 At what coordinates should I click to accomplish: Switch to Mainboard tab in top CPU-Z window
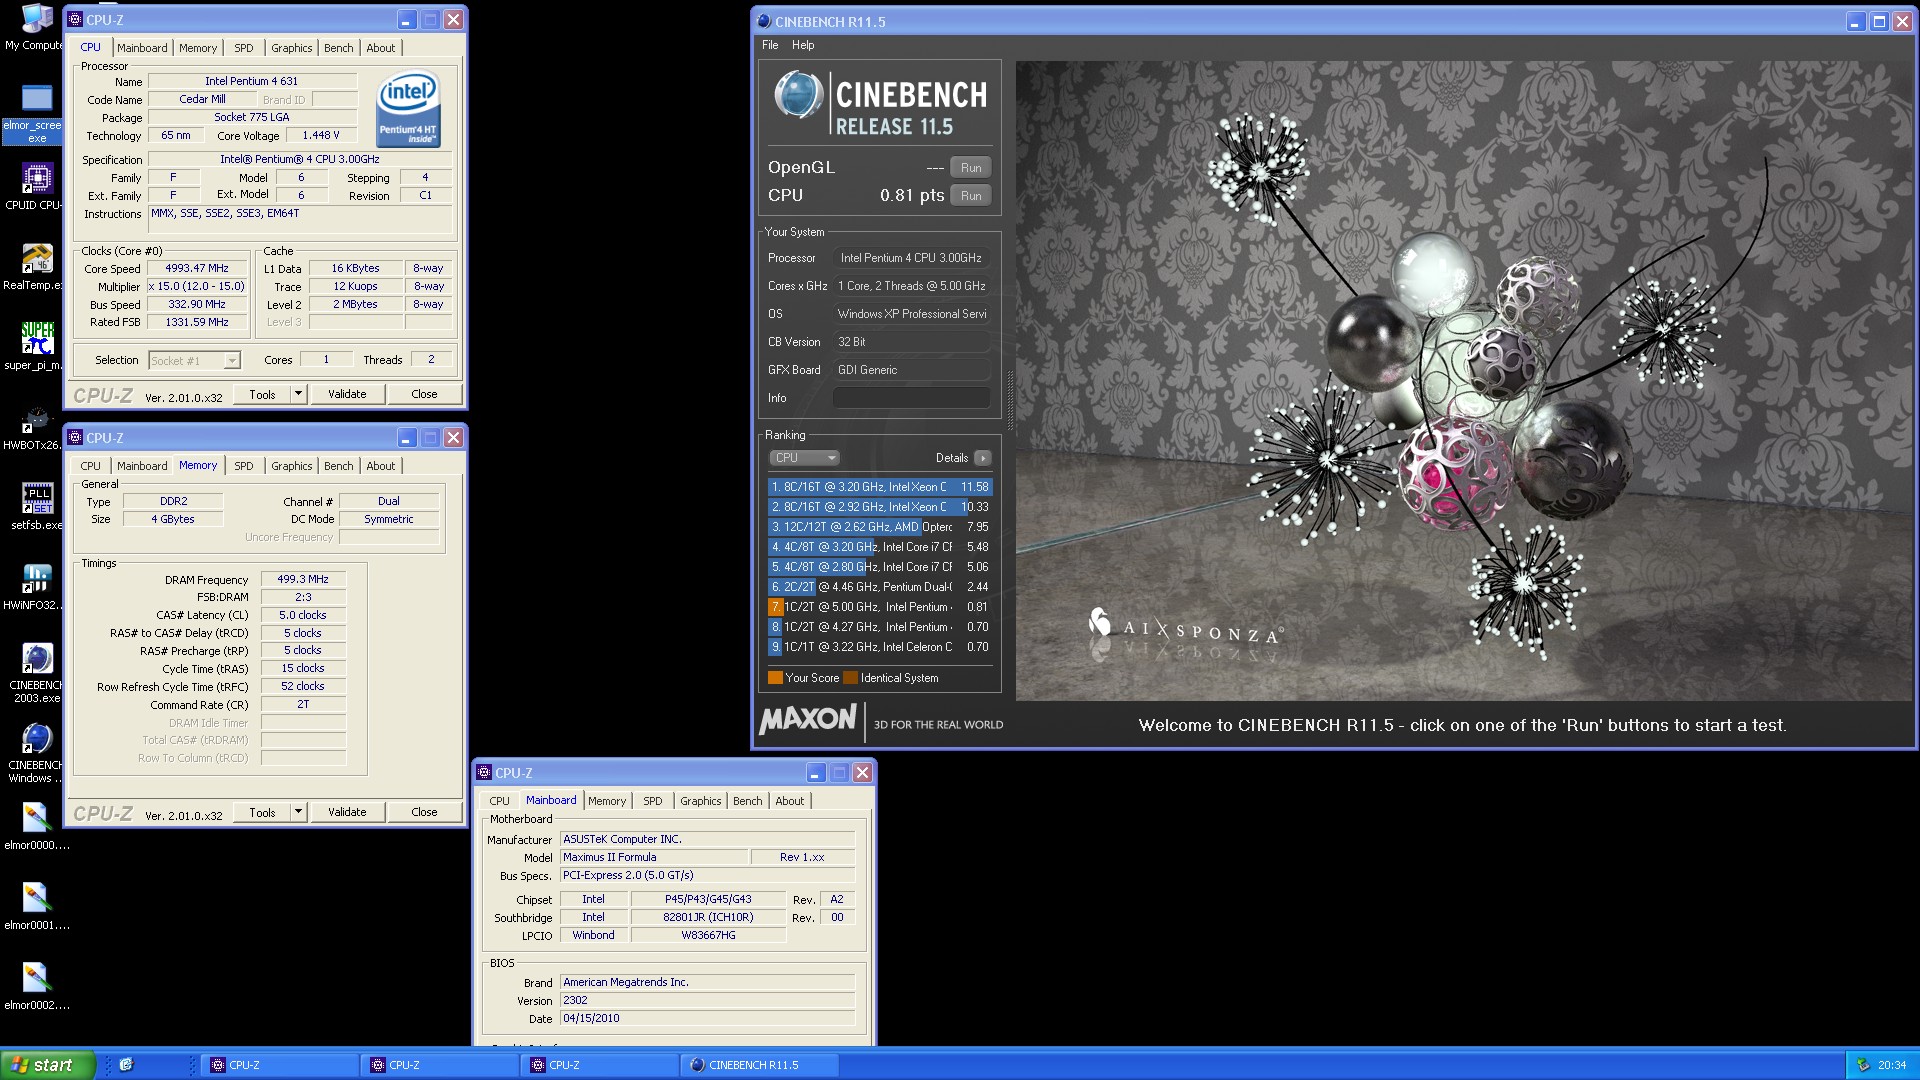pyautogui.click(x=142, y=48)
